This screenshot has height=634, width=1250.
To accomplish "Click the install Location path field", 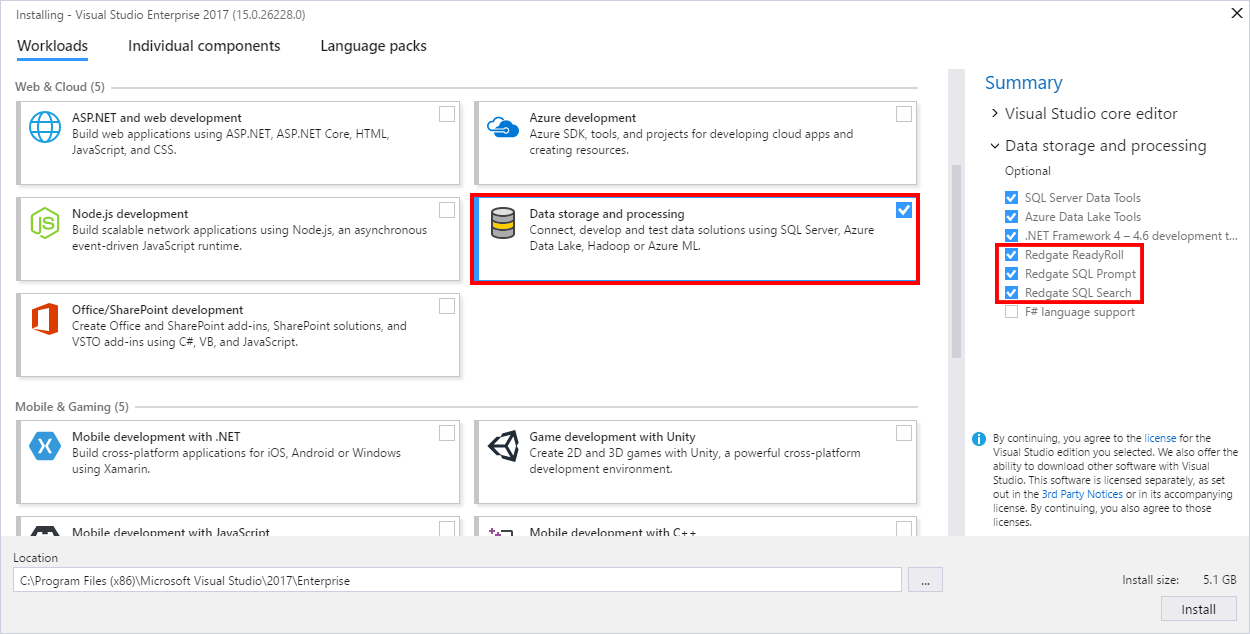I will pyautogui.click(x=457, y=580).
